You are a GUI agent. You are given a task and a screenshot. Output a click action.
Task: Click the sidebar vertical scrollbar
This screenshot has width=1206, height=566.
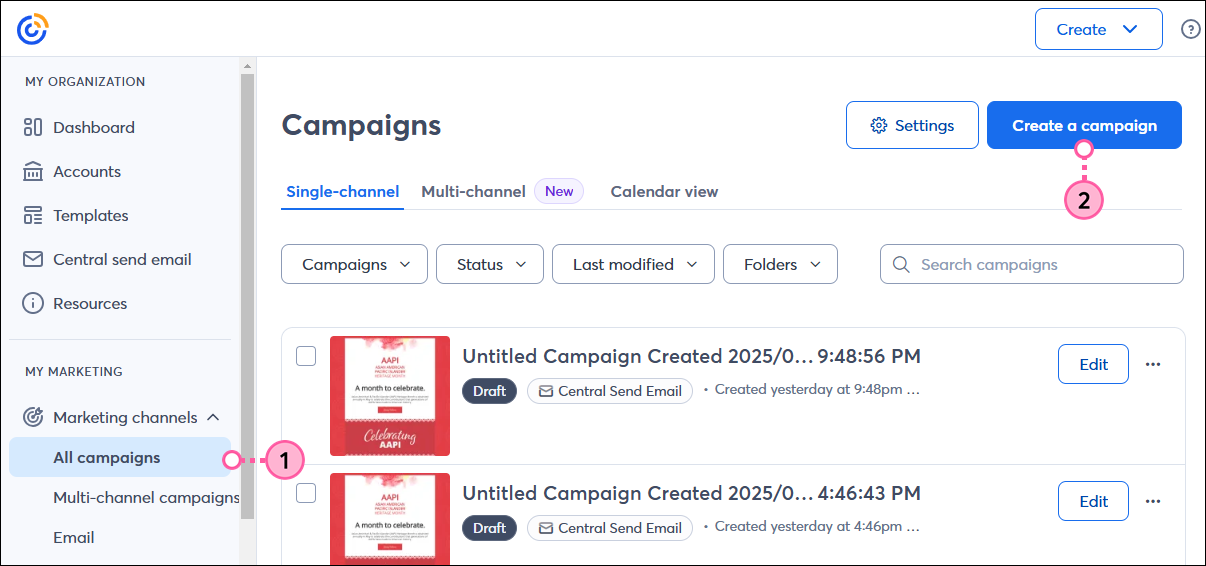coord(247,295)
